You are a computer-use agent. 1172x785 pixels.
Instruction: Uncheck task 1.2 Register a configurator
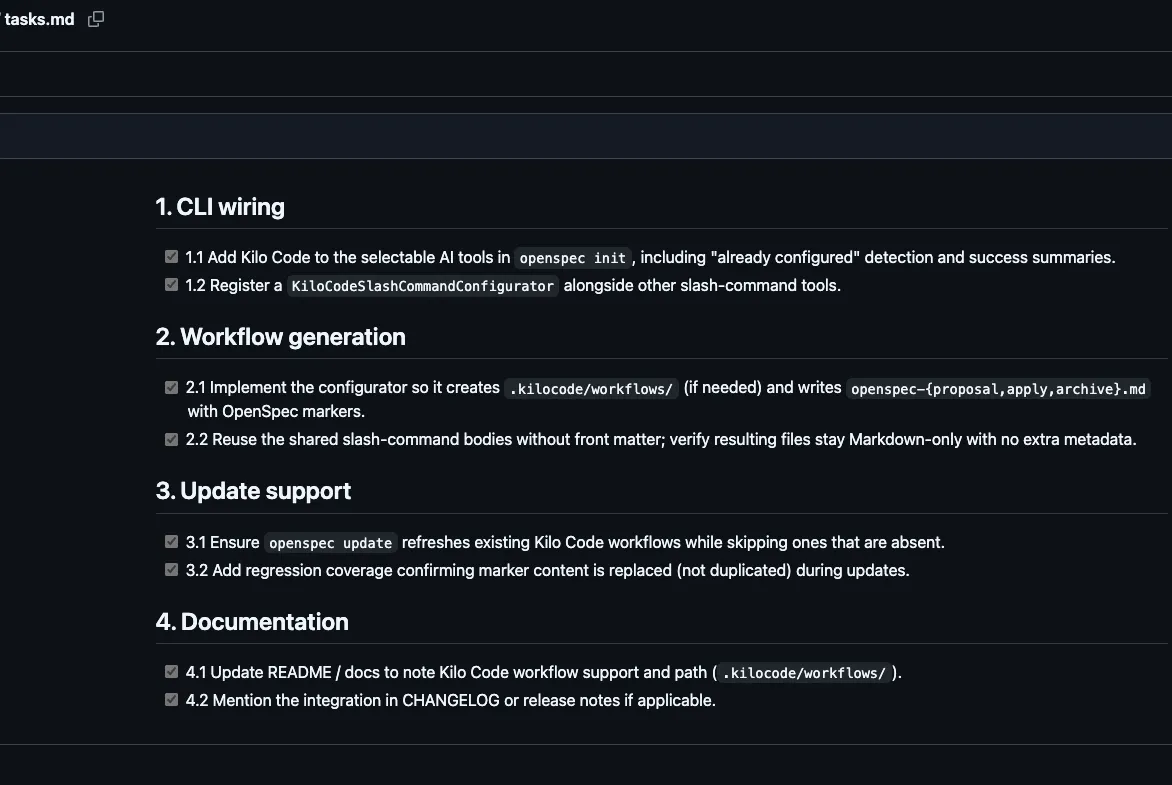172,285
